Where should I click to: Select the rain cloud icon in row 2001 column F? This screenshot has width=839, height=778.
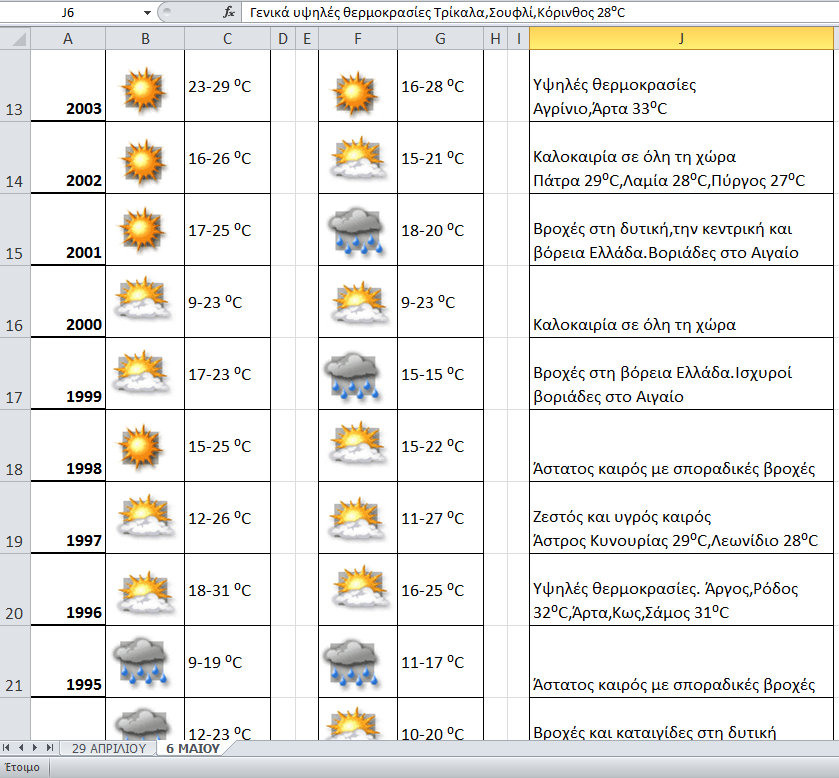[356, 230]
